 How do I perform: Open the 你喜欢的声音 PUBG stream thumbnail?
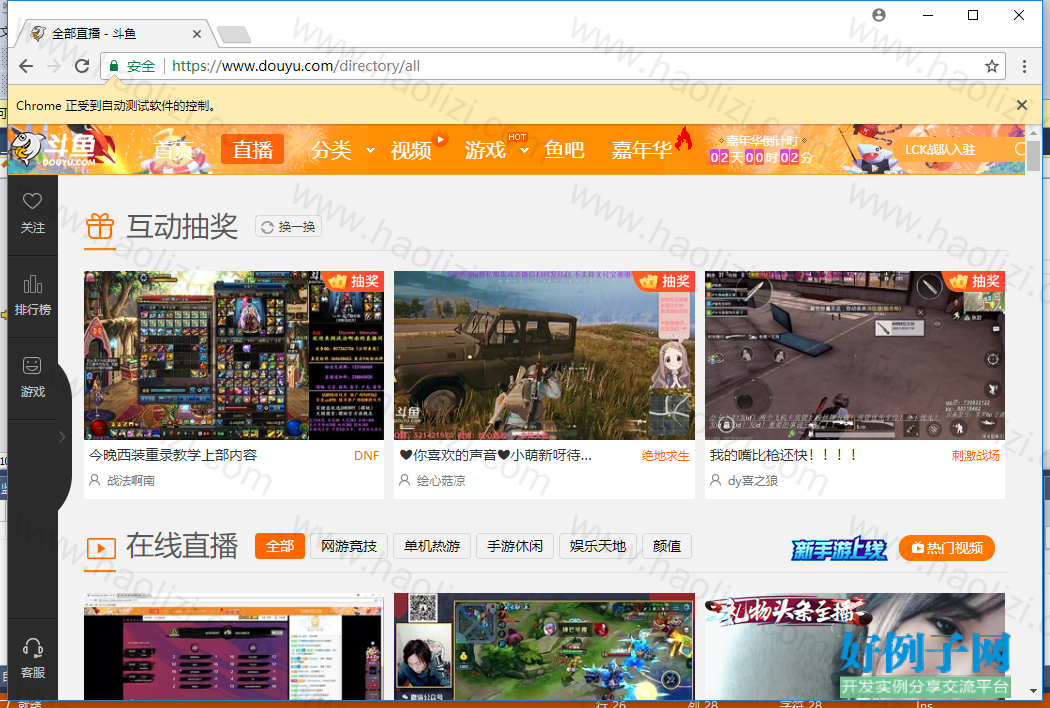click(544, 355)
